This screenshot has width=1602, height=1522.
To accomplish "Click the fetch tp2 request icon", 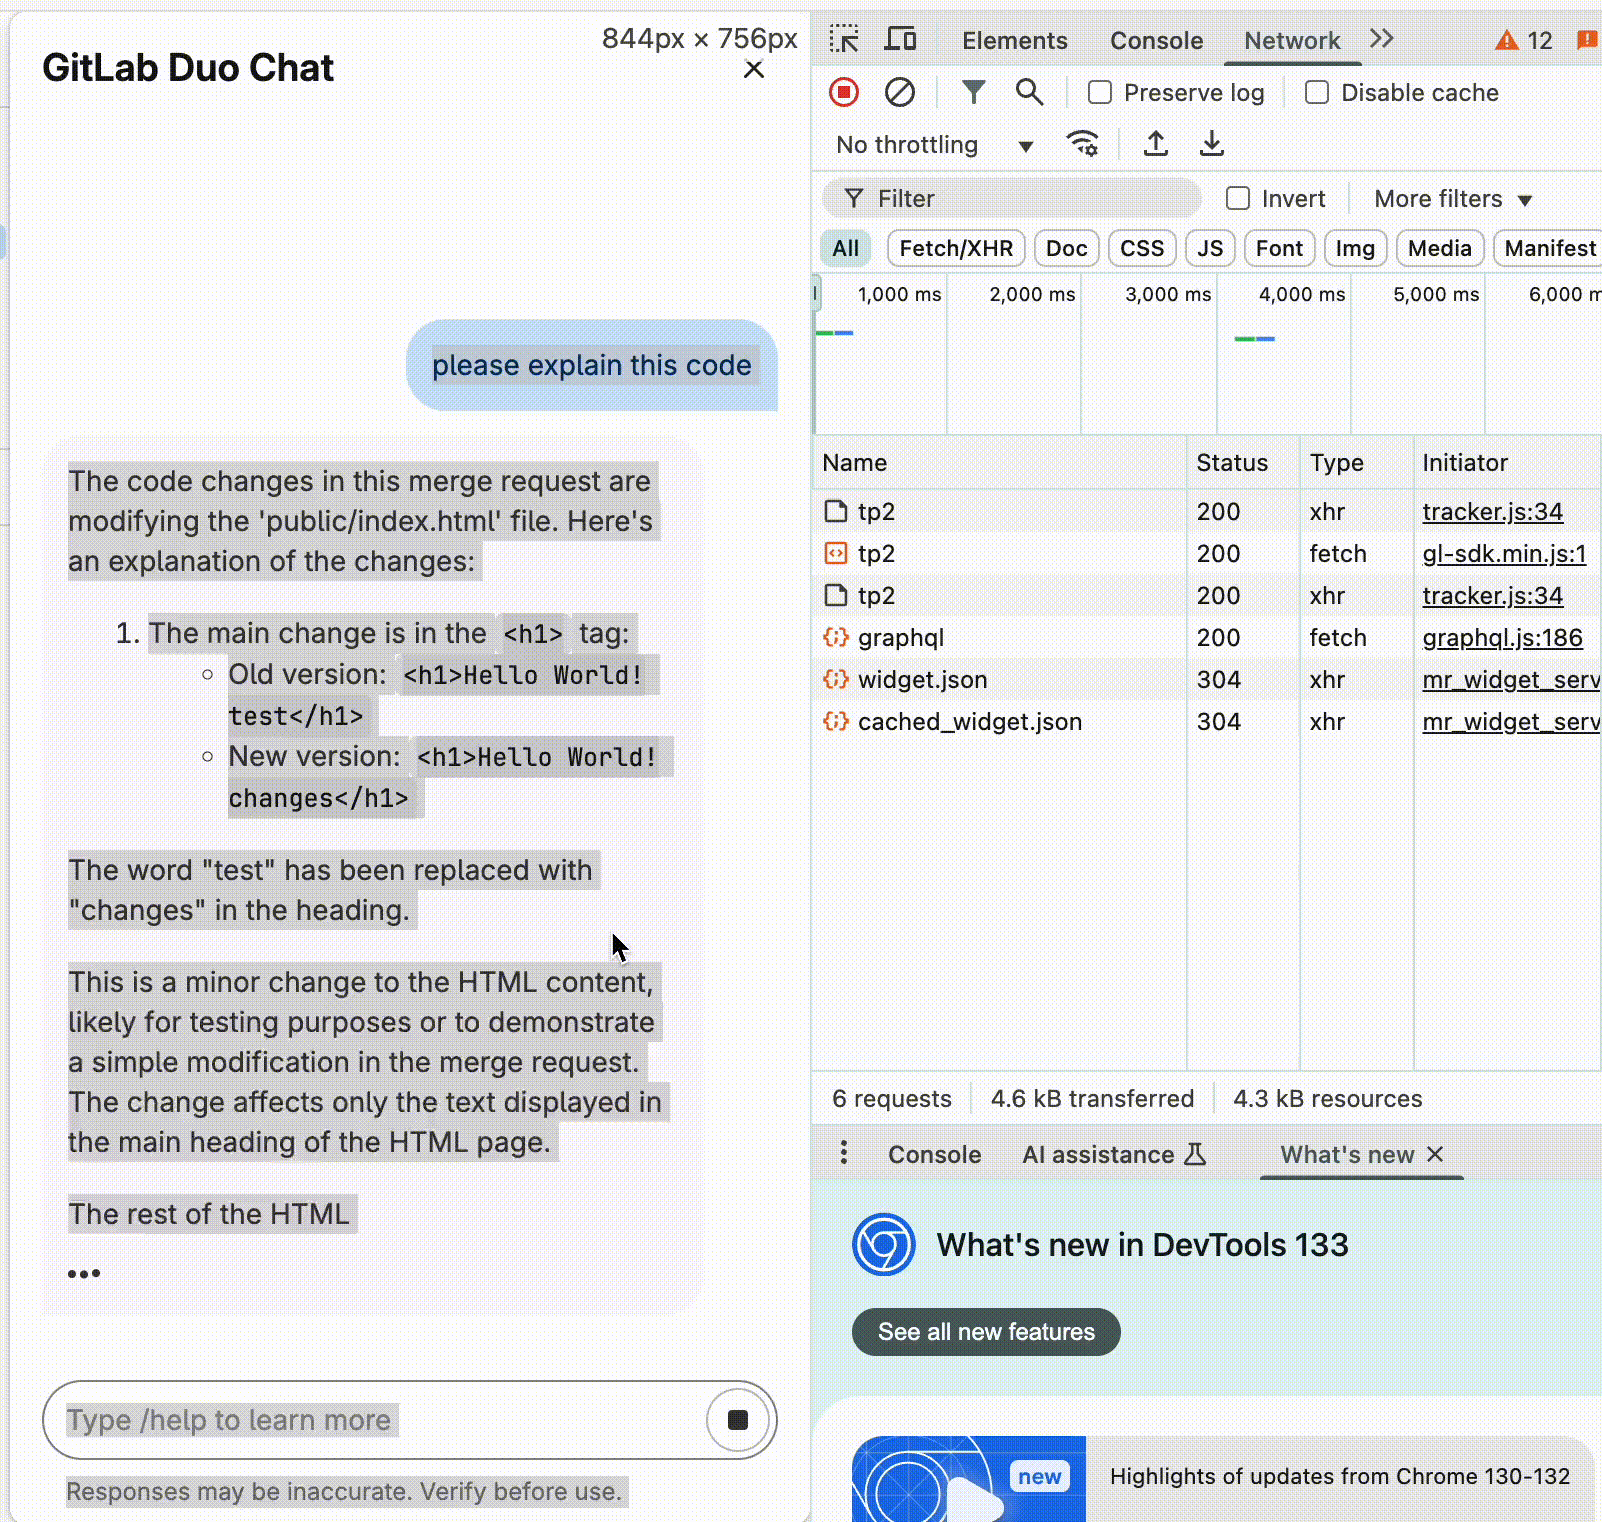I will tap(835, 553).
